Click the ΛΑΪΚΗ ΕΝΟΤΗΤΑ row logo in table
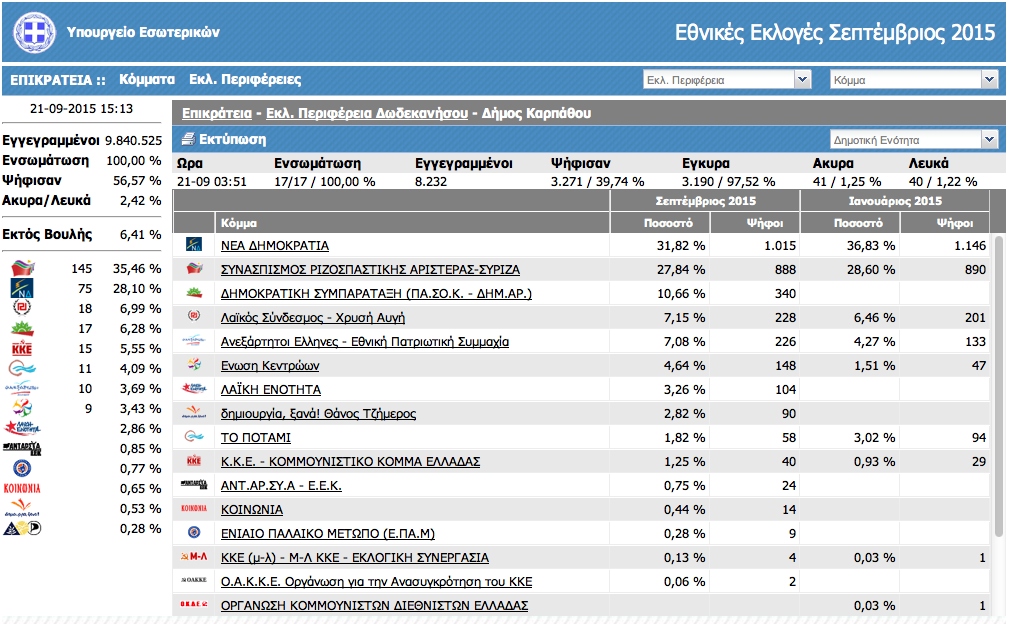Screen dimensions: 1014x624 coord(194,389)
